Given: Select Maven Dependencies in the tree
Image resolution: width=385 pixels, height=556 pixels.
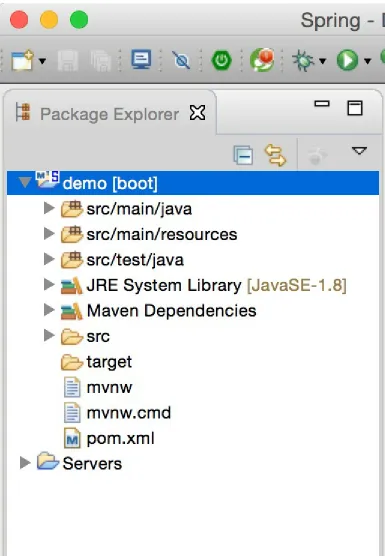Looking at the screenshot, I should (172, 311).
